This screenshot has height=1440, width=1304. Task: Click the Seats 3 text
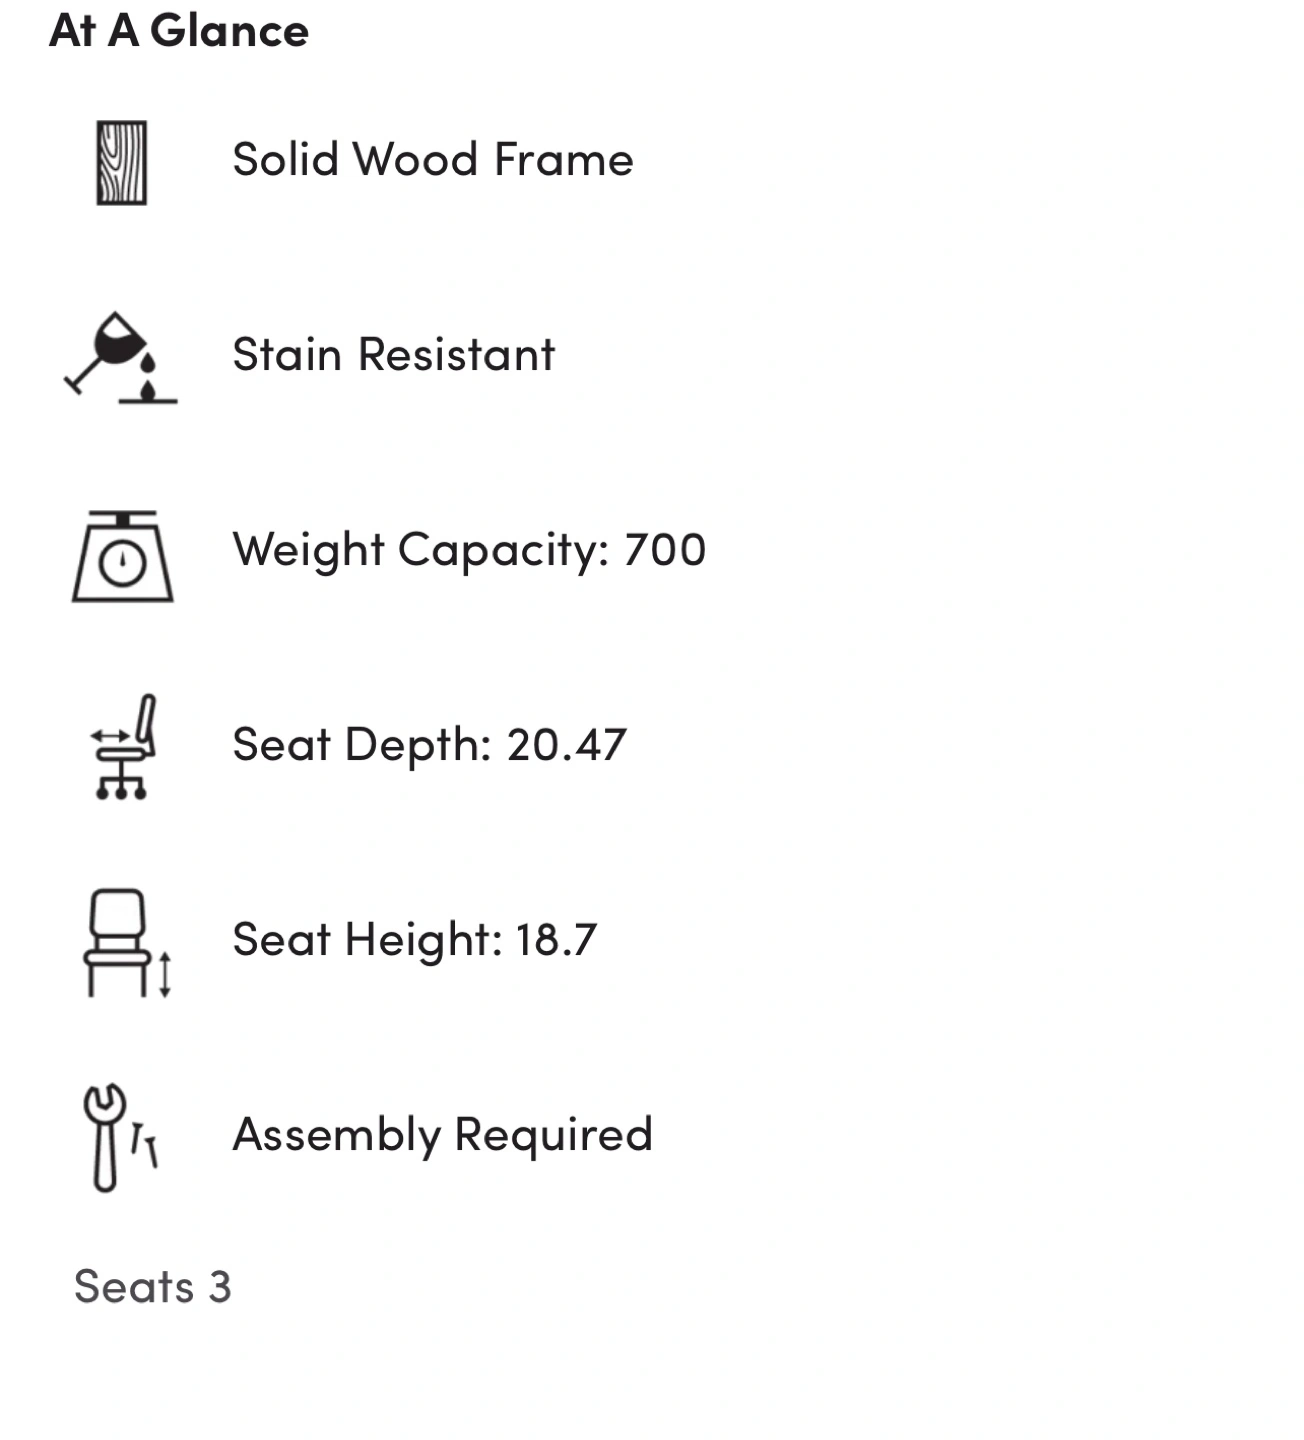coord(152,1287)
